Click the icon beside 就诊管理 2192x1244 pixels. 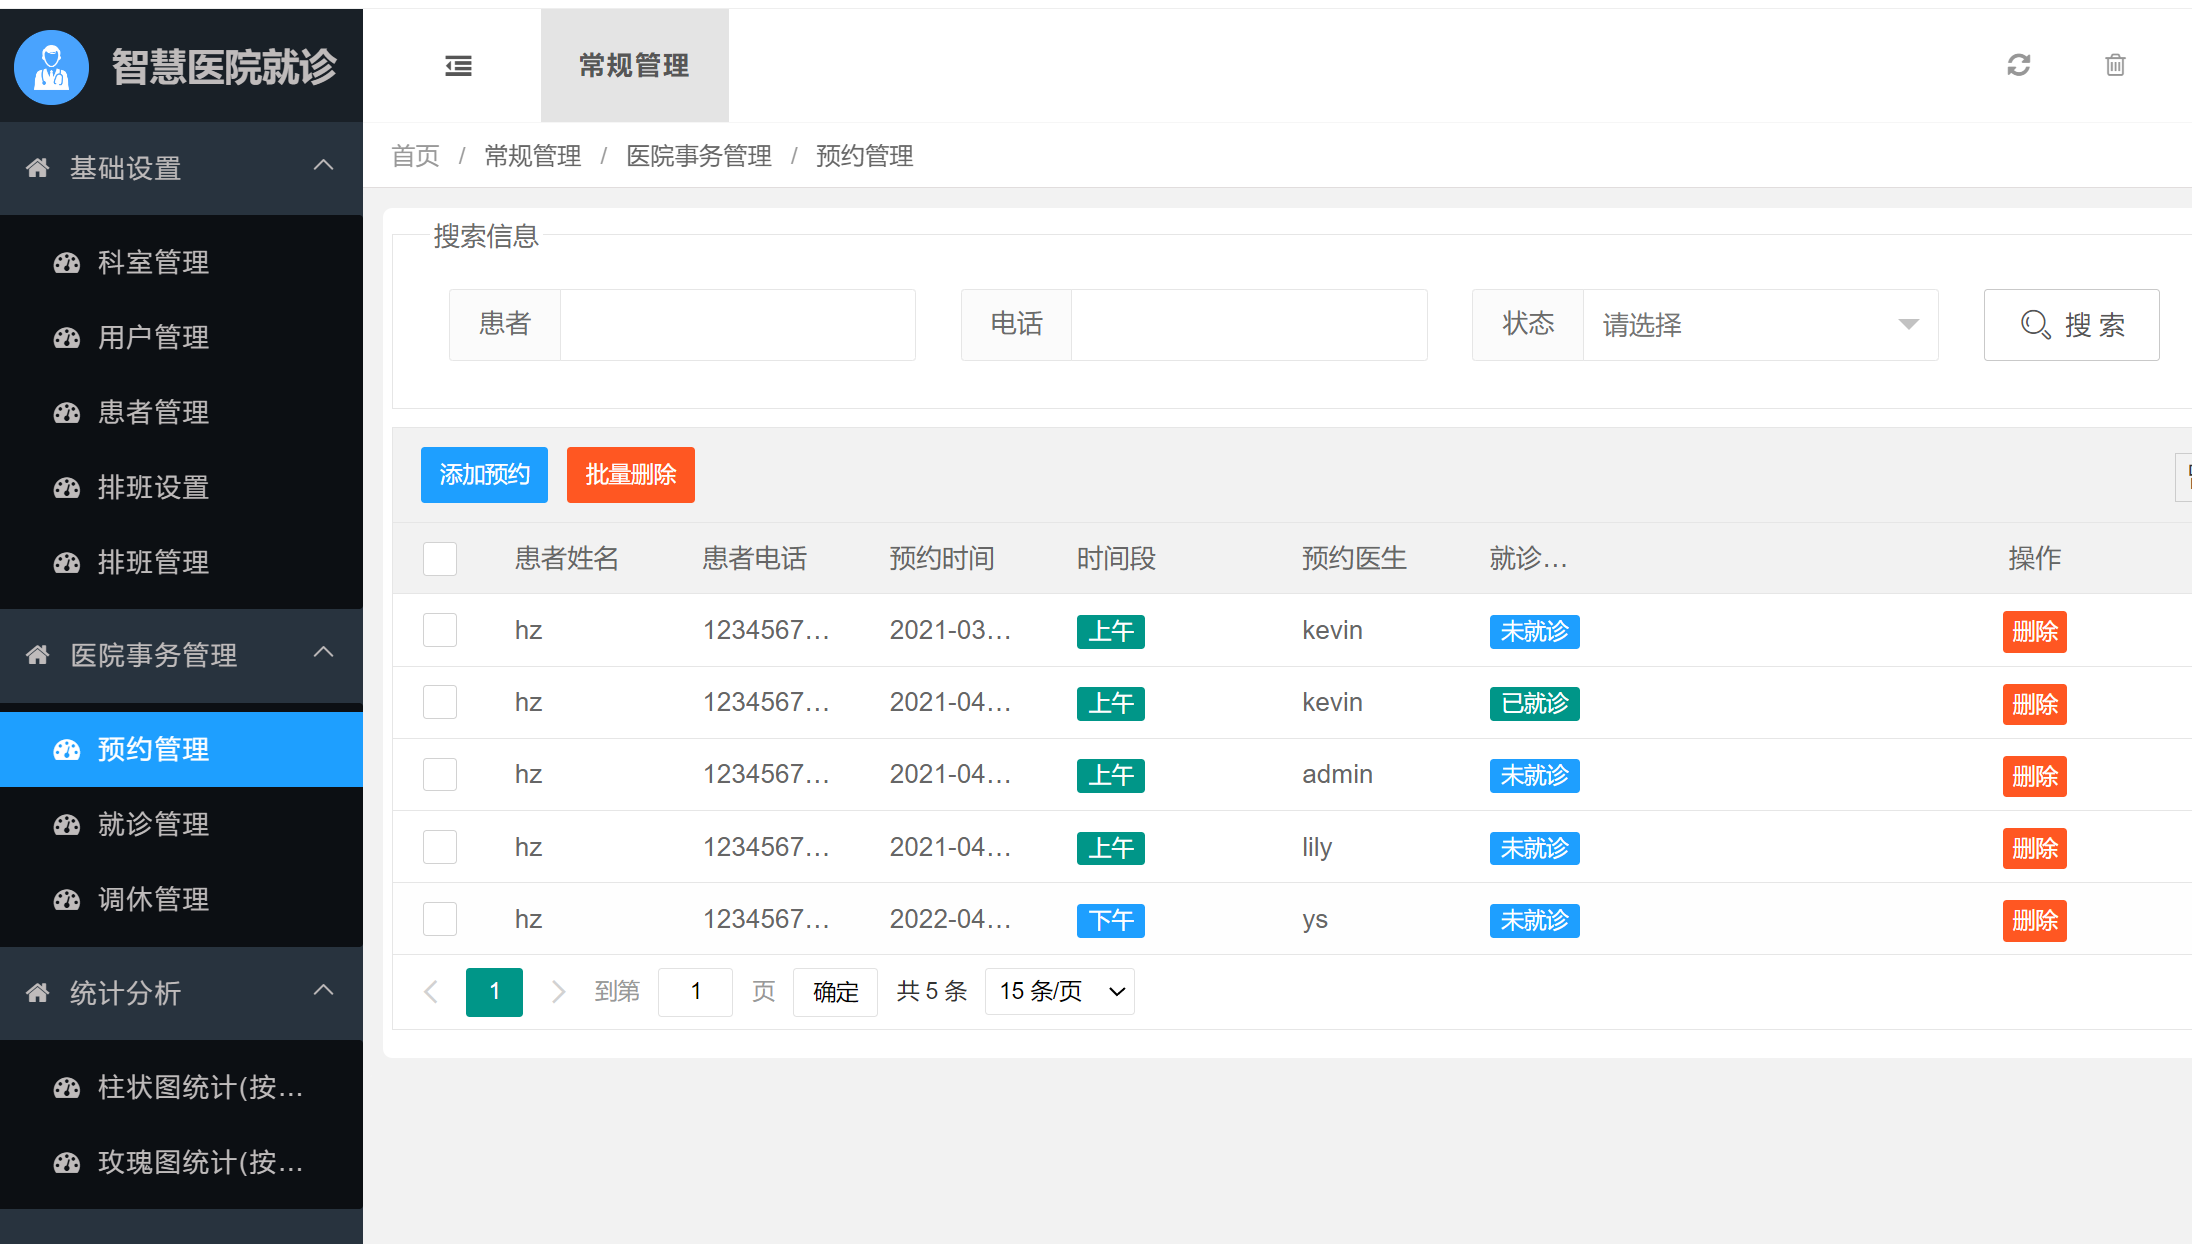tap(66, 824)
